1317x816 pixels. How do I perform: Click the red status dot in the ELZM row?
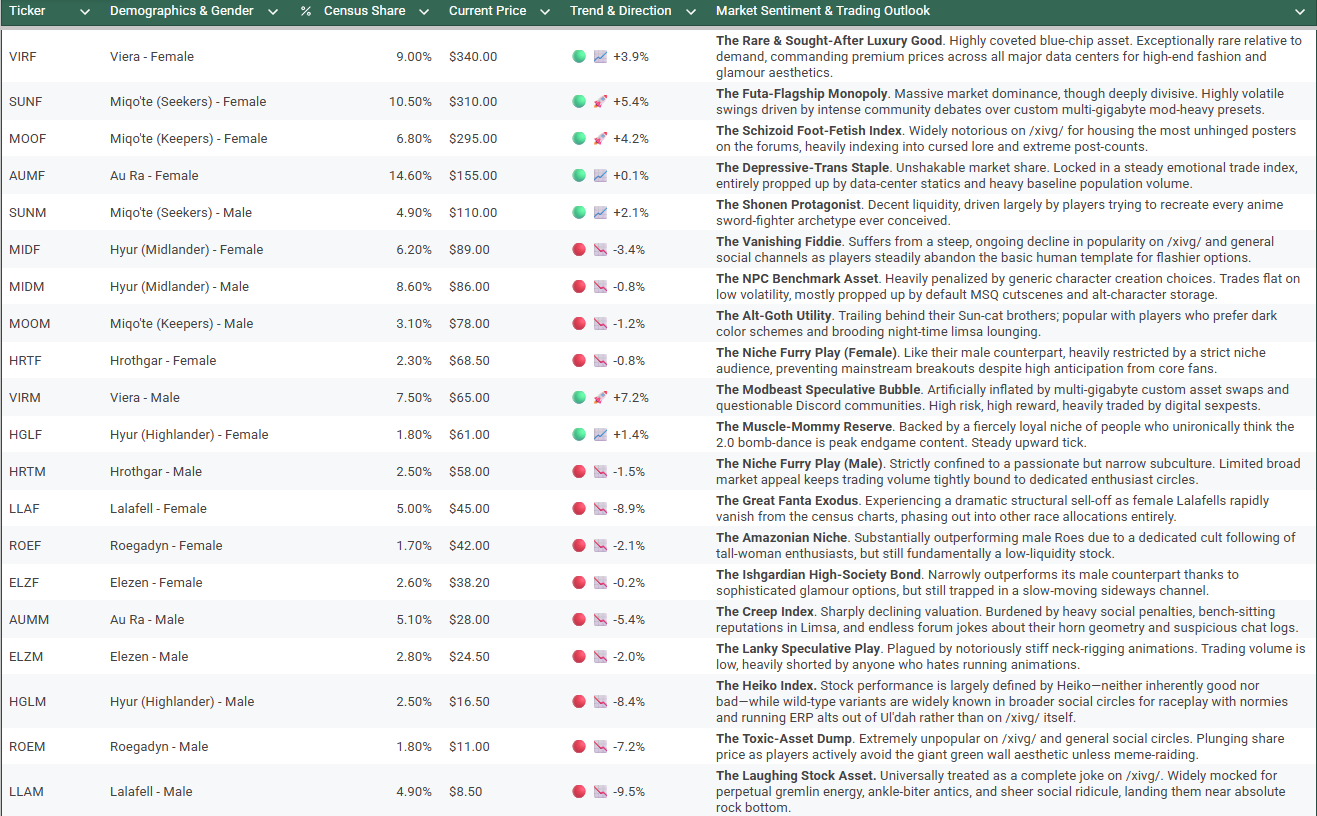coord(579,657)
